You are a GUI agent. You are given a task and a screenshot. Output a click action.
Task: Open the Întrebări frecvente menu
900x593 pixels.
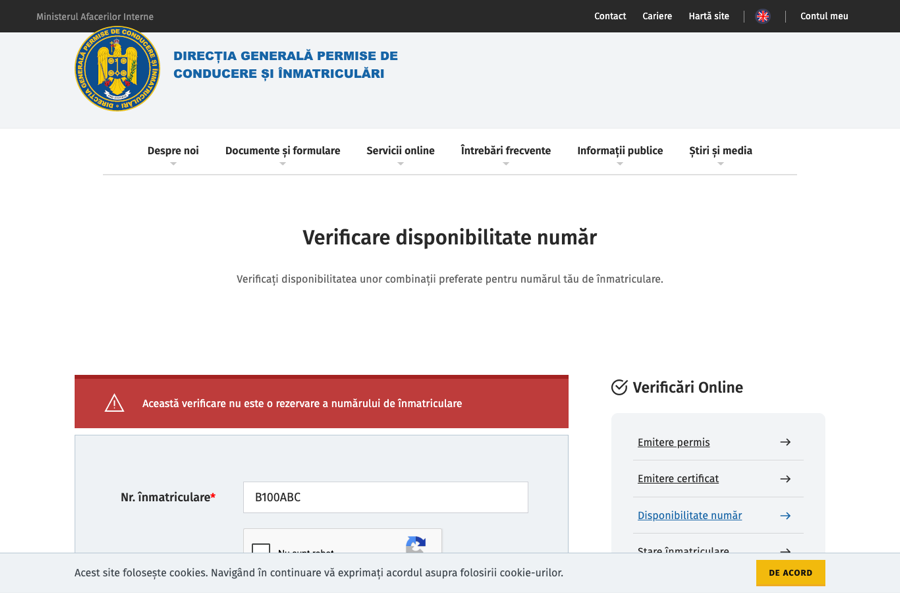tap(505, 151)
